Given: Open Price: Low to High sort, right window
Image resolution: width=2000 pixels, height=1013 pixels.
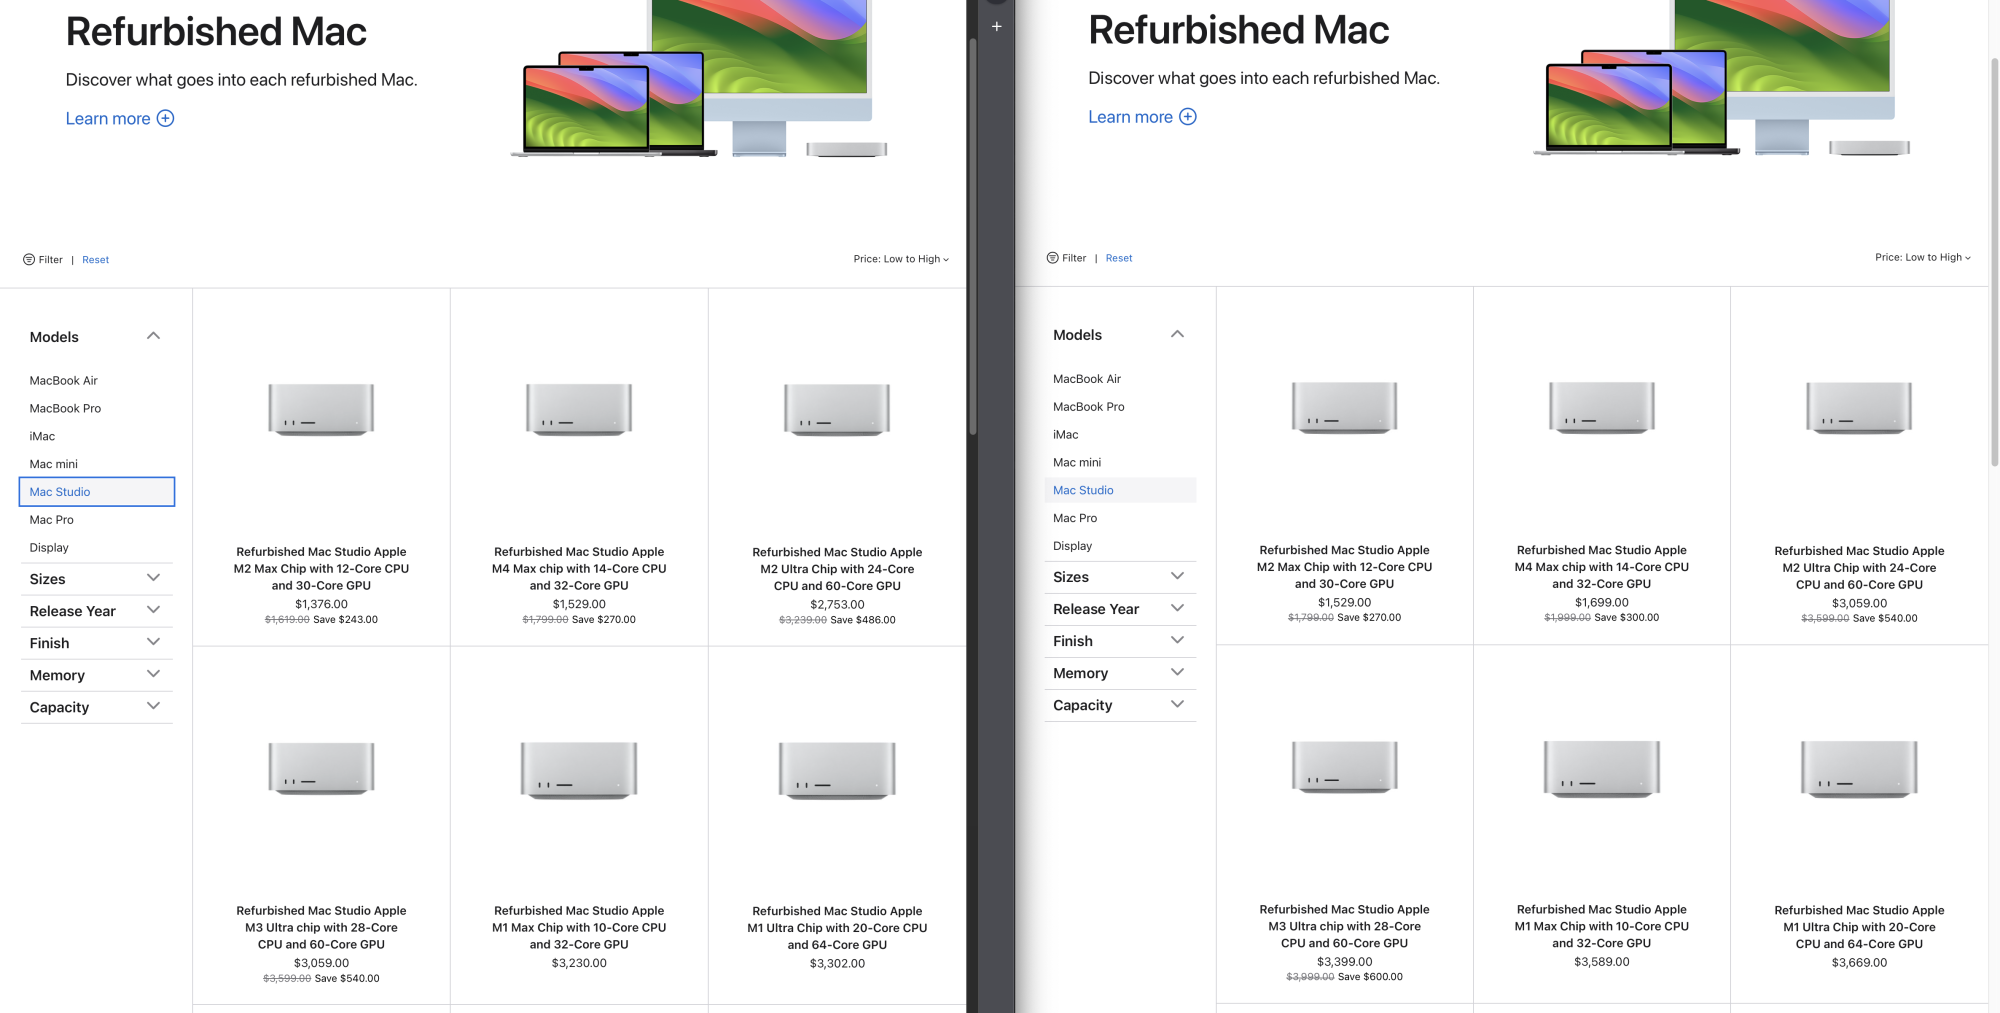Looking at the screenshot, I should [1923, 257].
